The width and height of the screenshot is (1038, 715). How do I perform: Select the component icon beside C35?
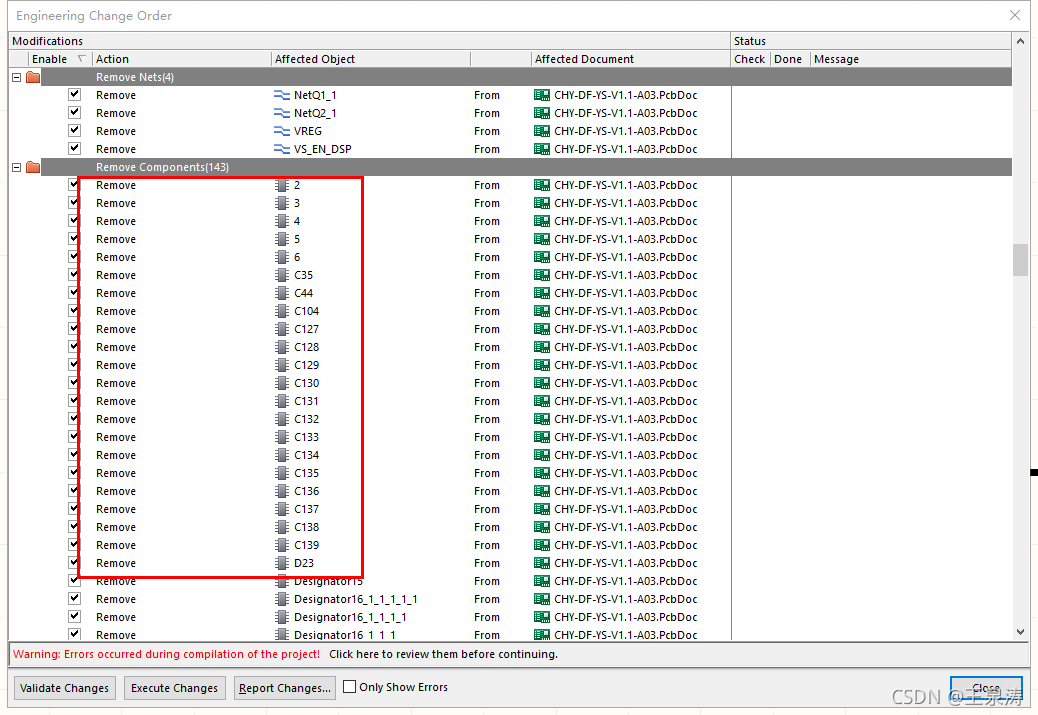[x=281, y=275]
